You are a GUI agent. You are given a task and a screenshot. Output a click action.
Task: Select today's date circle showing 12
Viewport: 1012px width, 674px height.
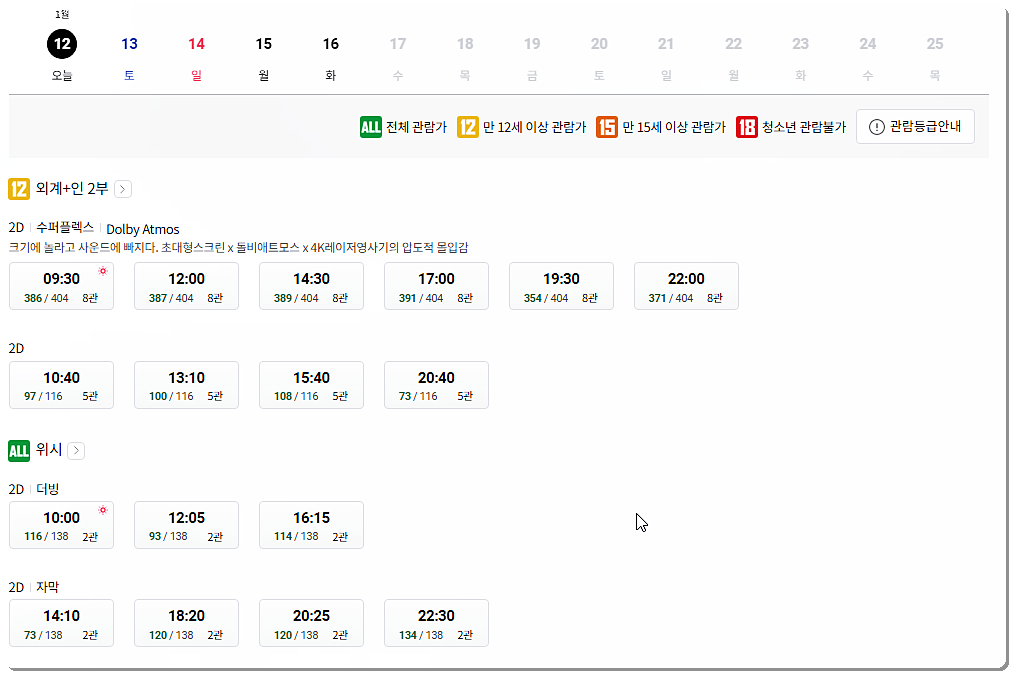tap(62, 44)
